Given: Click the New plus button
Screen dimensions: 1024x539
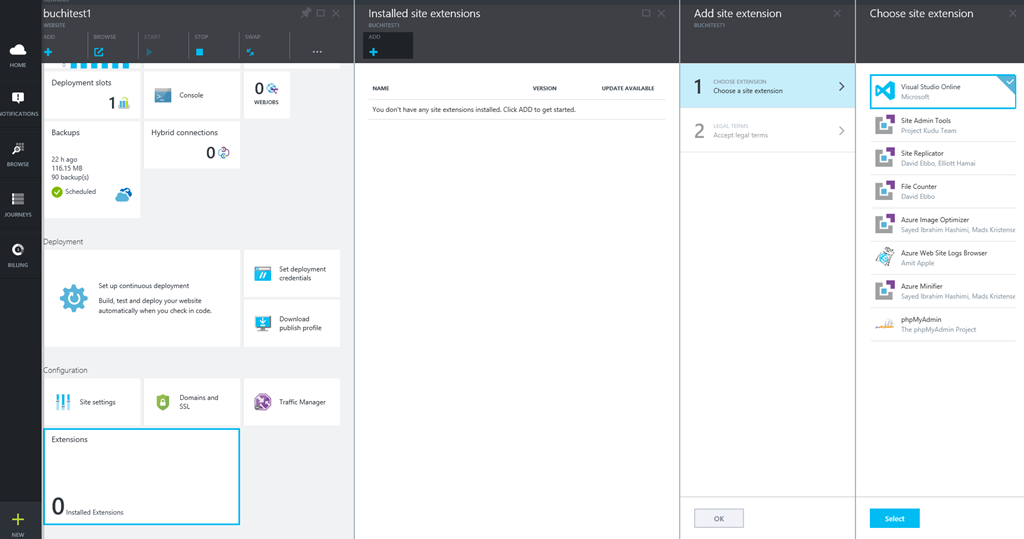Looking at the screenshot, I should [18, 521].
